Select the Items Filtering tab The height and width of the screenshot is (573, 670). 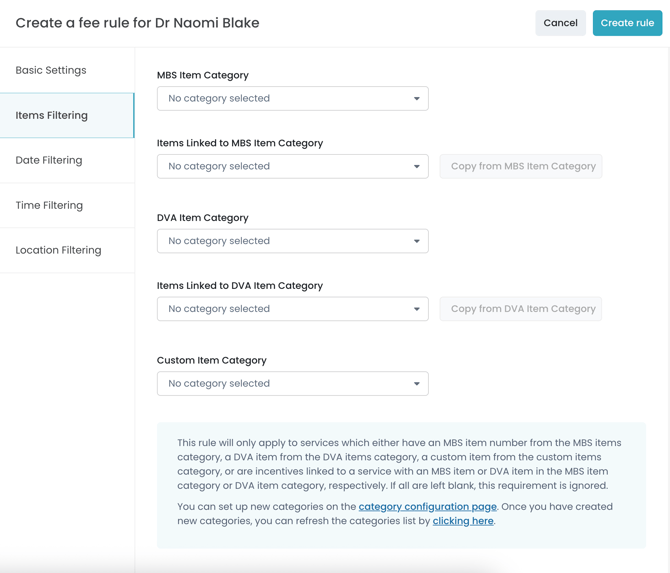point(52,115)
